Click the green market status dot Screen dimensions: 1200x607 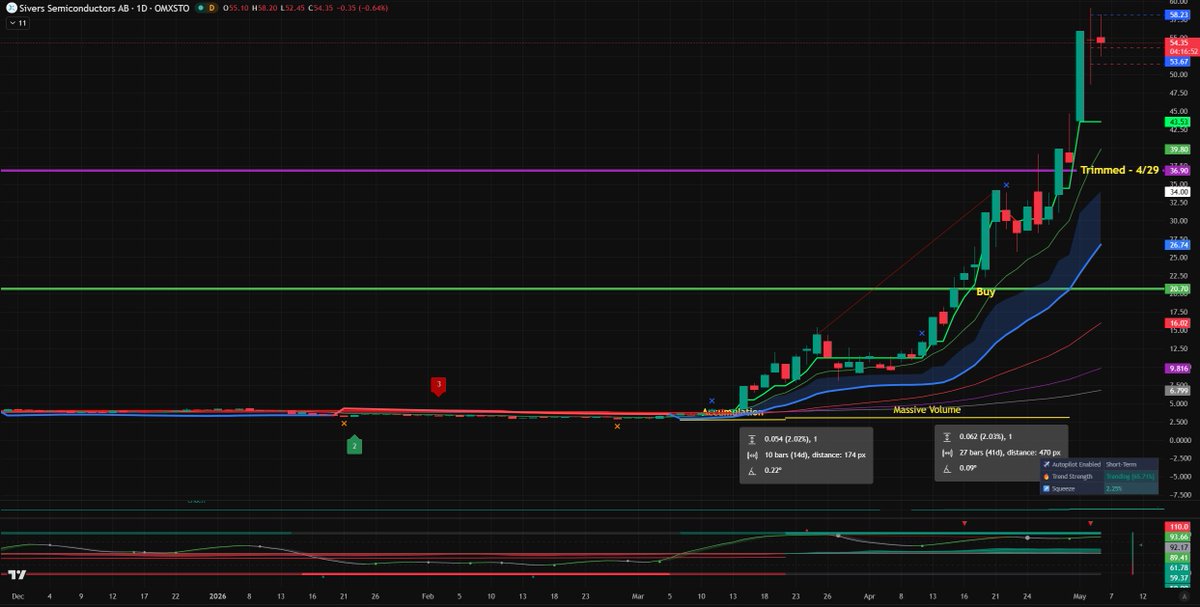(x=201, y=7)
